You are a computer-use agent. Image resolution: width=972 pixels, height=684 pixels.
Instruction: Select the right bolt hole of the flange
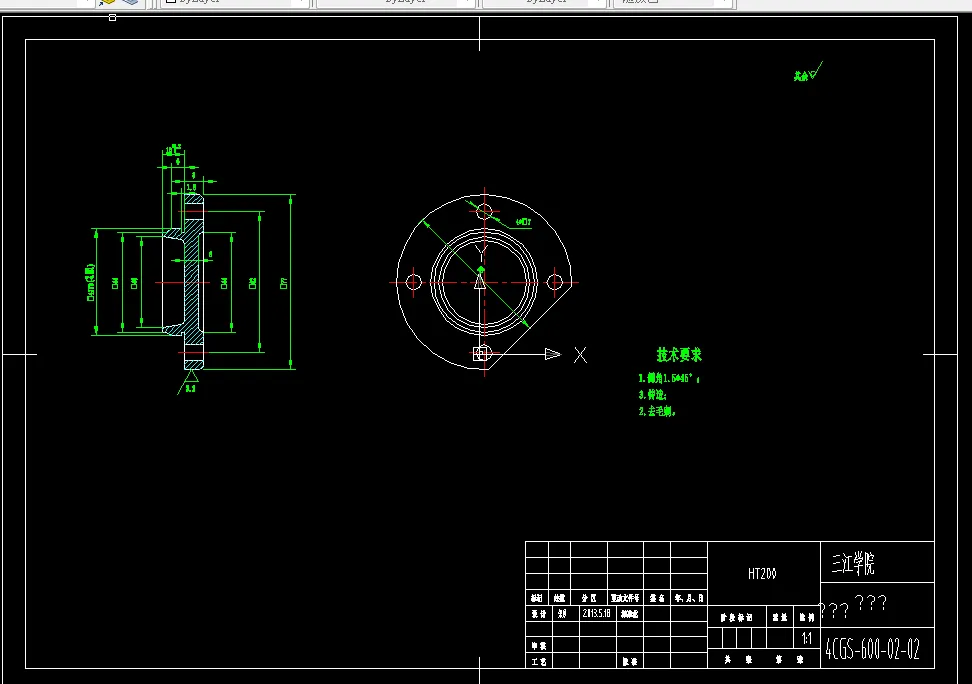[555, 282]
